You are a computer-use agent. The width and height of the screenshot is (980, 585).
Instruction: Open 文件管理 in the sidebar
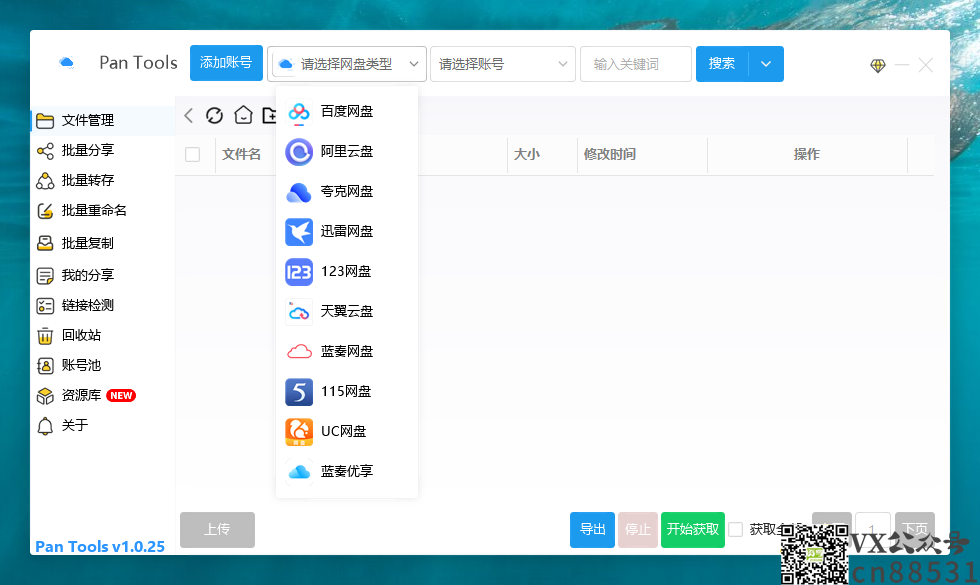[x=102, y=120]
